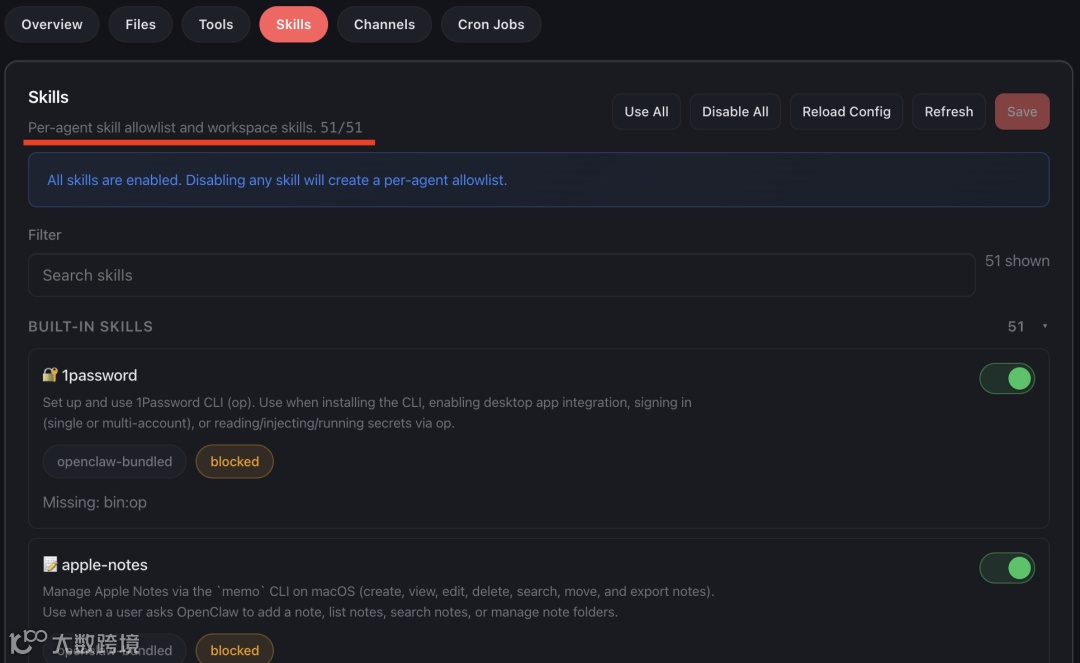Click the 1password lock icon
Viewport: 1080px width, 663px height.
[50, 375]
